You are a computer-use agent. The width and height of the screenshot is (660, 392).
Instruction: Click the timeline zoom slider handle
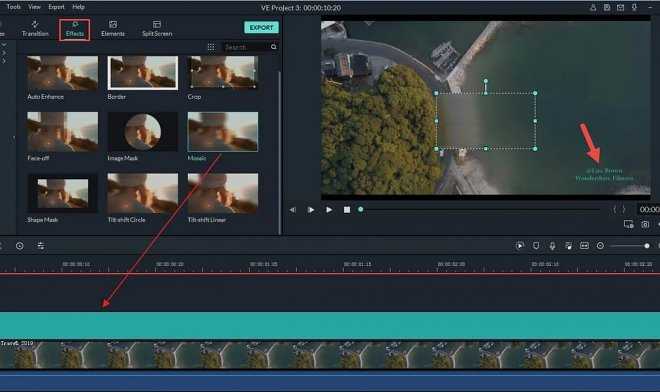647,246
